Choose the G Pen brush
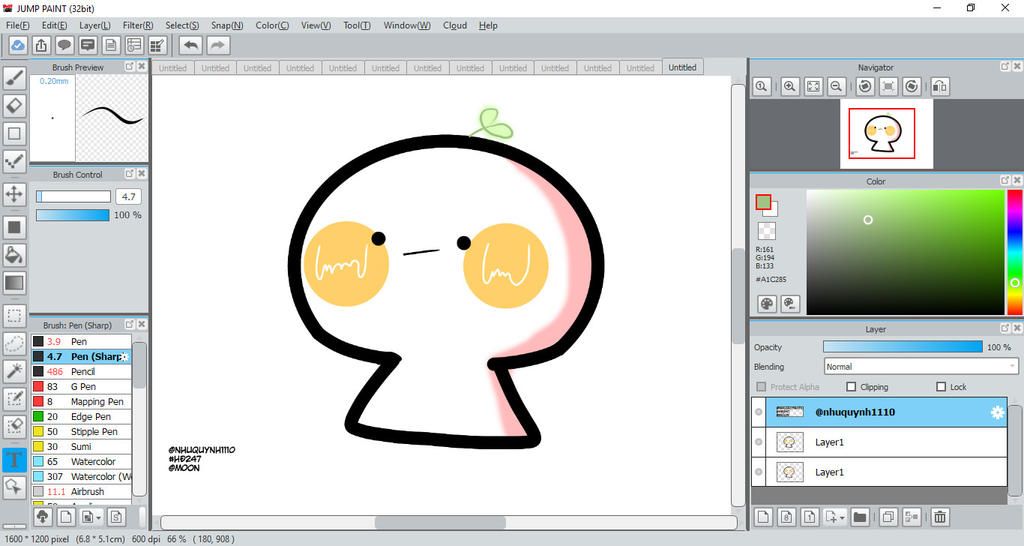This screenshot has width=1024, height=546. (x=82, y=387)
